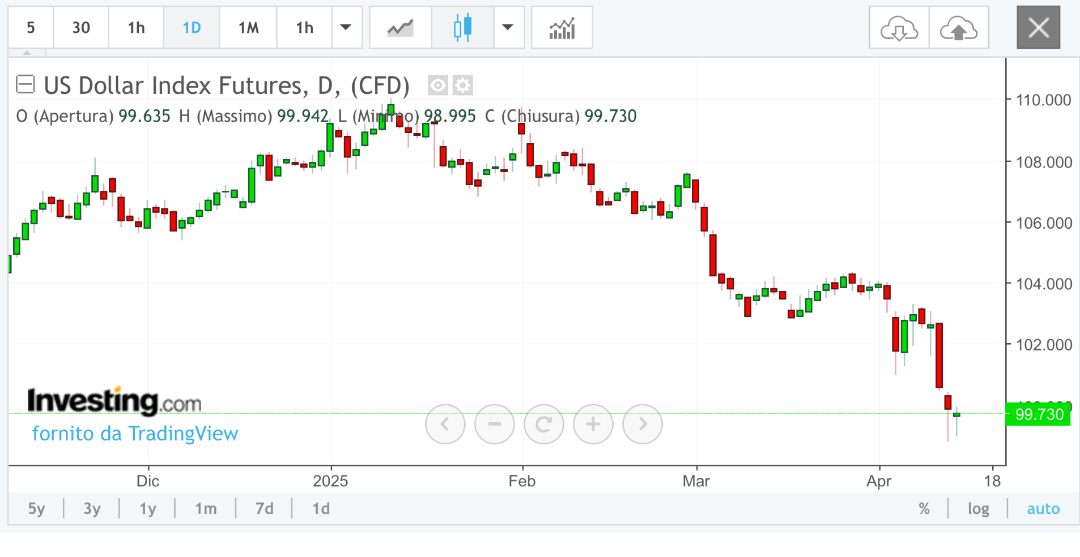Select the 1y date range

[x=147, y=509]
